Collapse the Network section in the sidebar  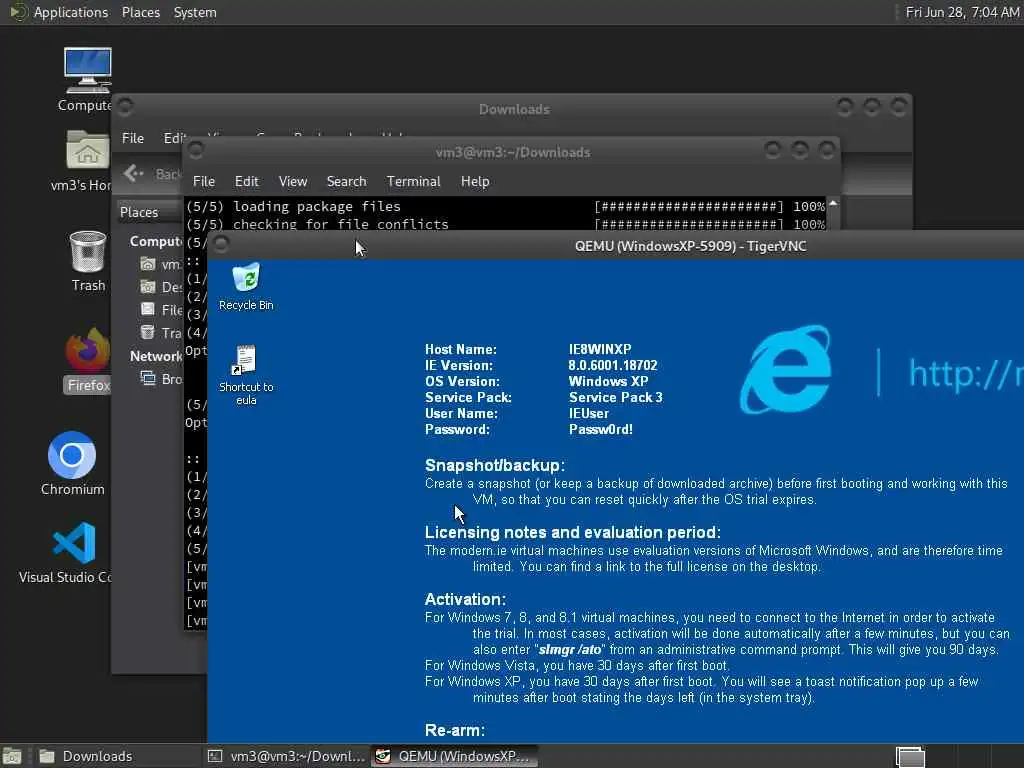pos(156,356)
